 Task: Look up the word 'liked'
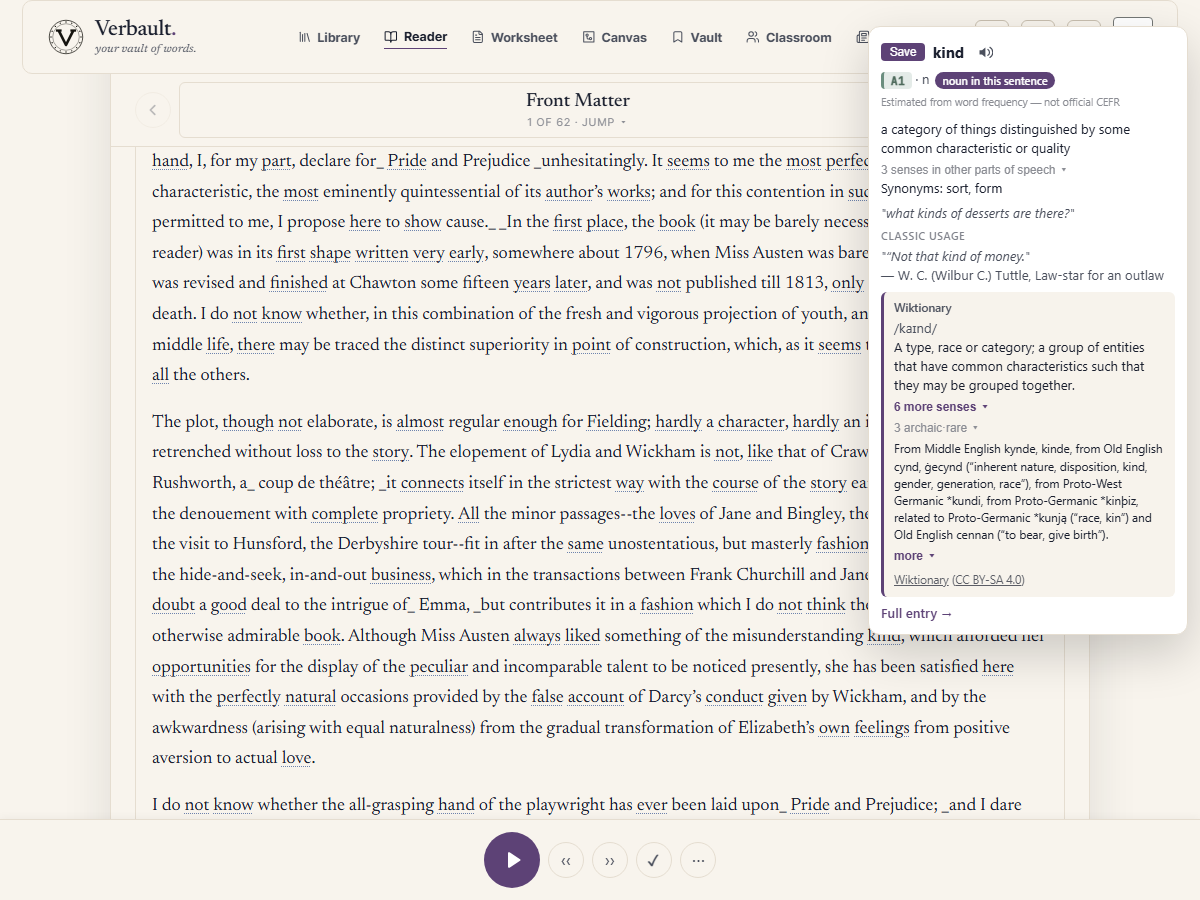click(582, 636)
